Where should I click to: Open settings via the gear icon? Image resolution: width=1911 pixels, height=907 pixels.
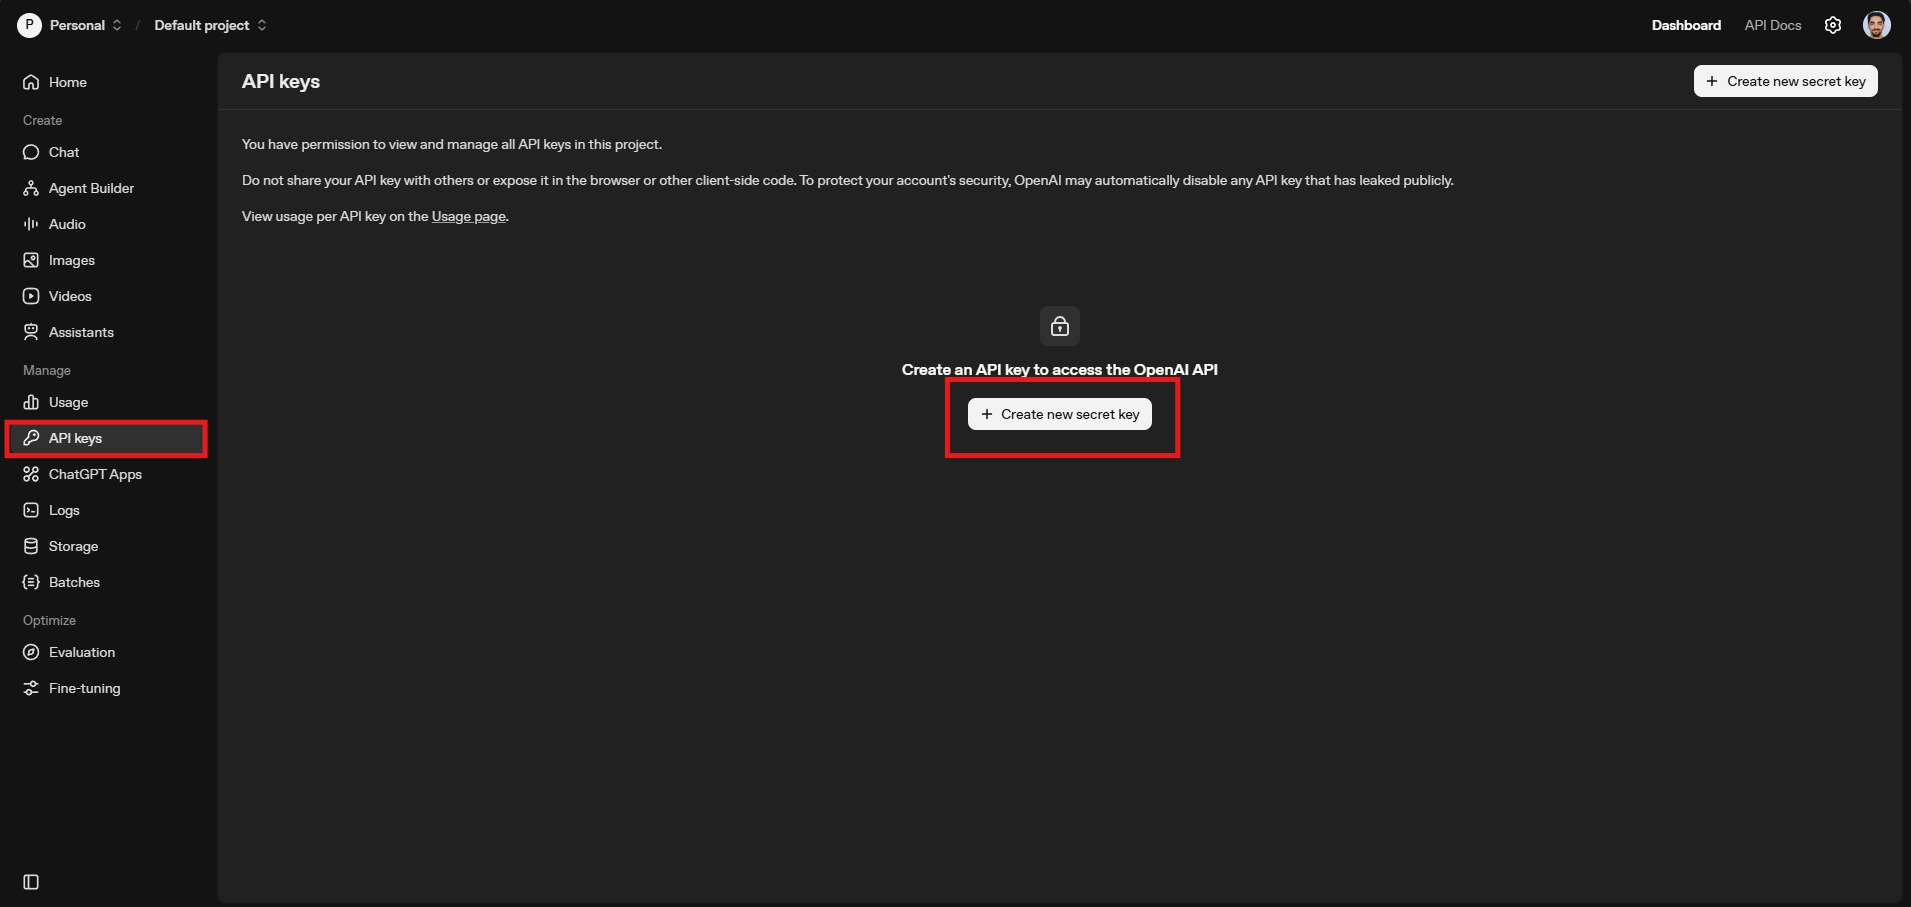coord(1833,25)
